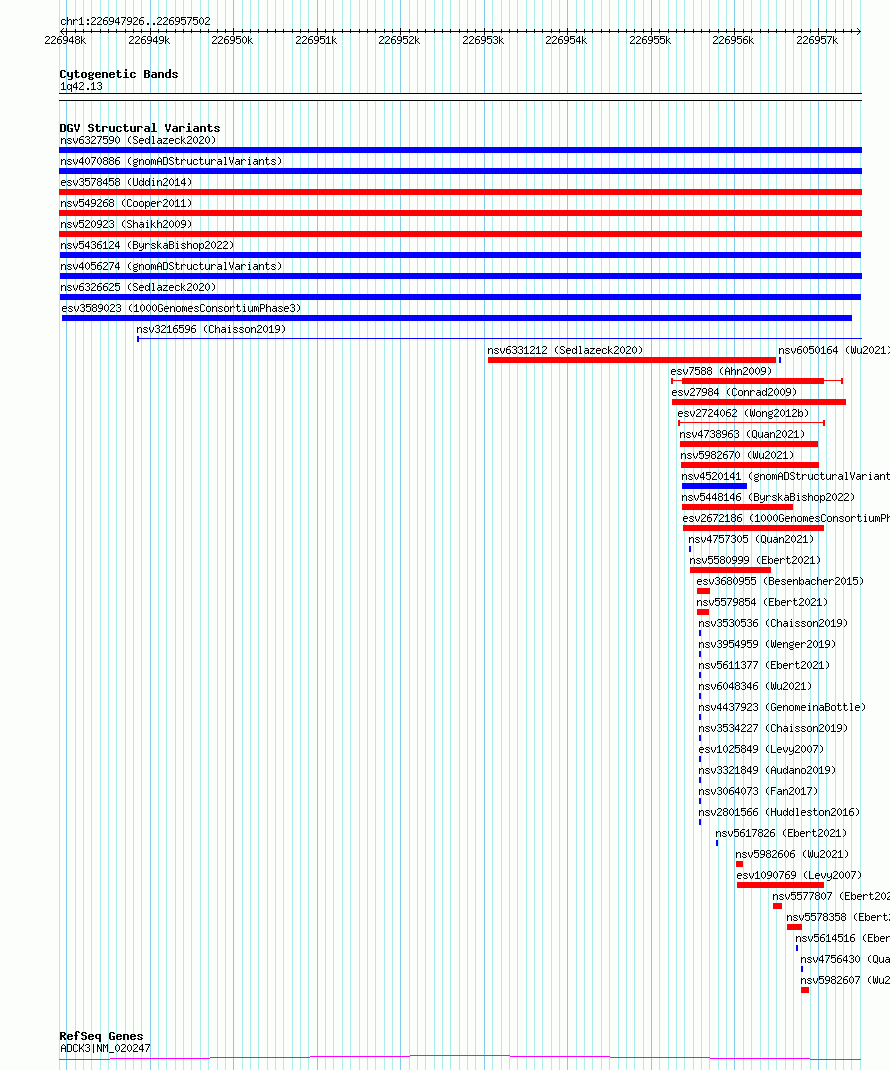Click the 226956k ruler tick label

[x=733, y=41]
